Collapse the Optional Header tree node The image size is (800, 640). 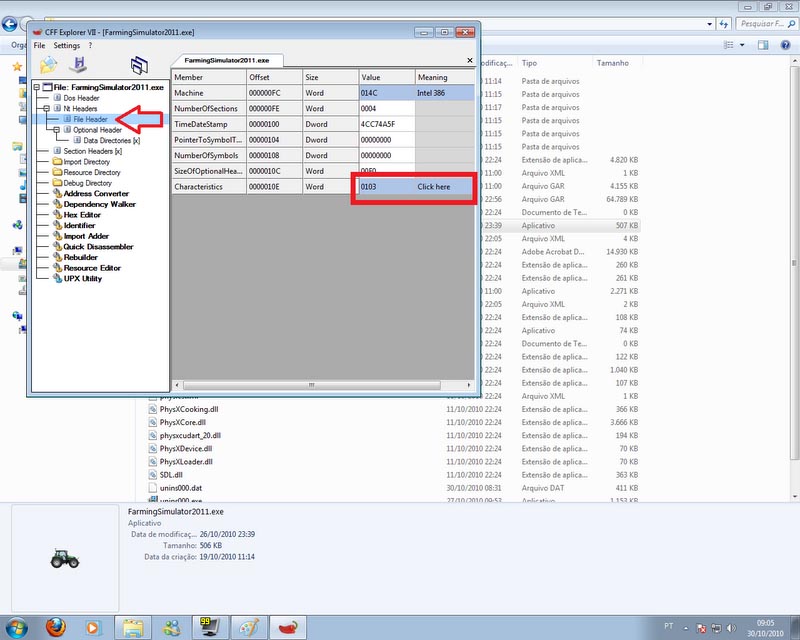pos(57,130)
